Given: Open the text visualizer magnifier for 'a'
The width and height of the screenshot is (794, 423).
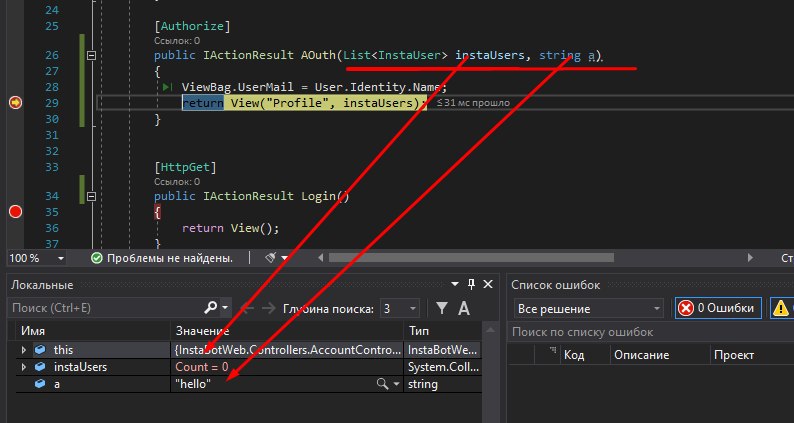Looking at the screenshot, I should (x=382, y=384).
